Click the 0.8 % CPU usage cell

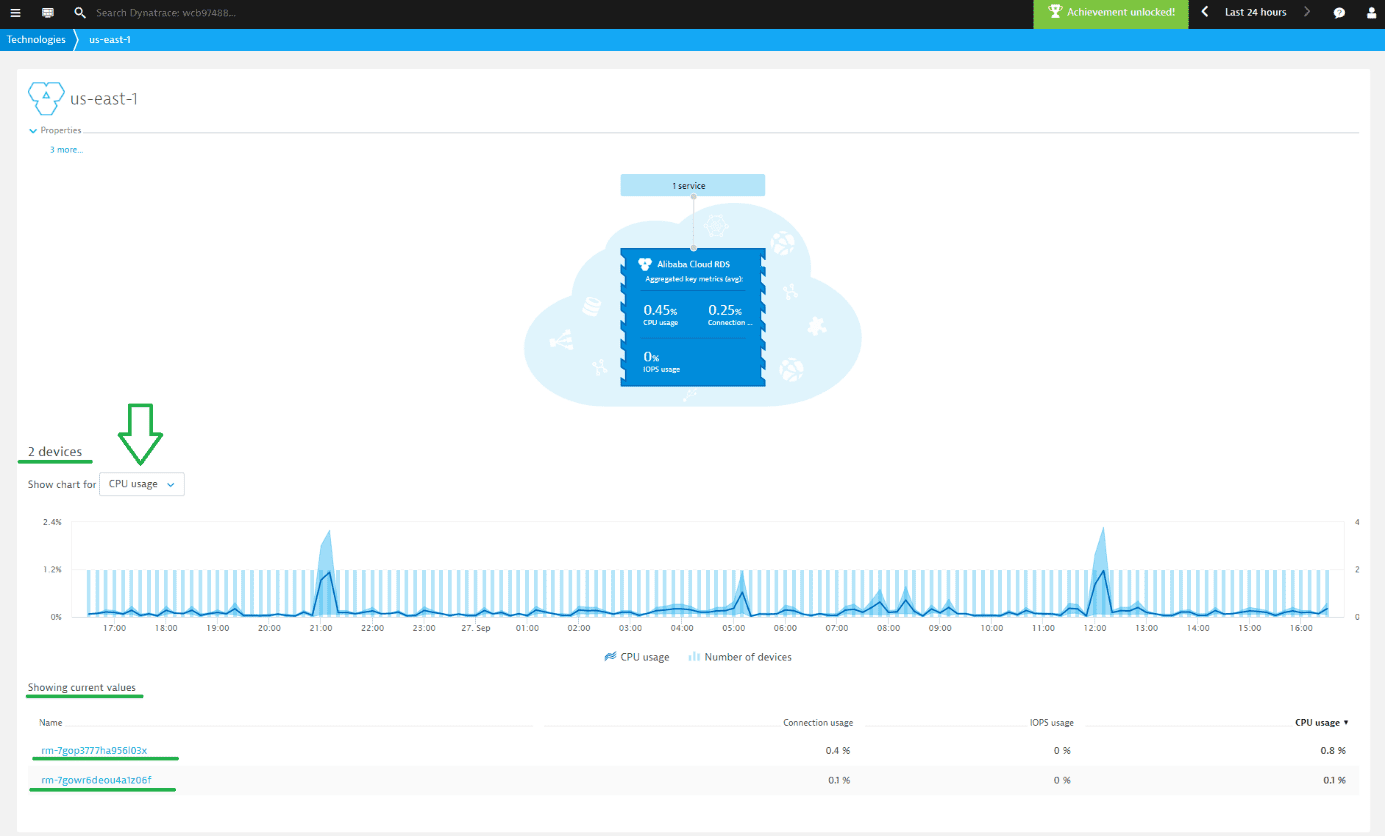click(x=1332, y=751)
